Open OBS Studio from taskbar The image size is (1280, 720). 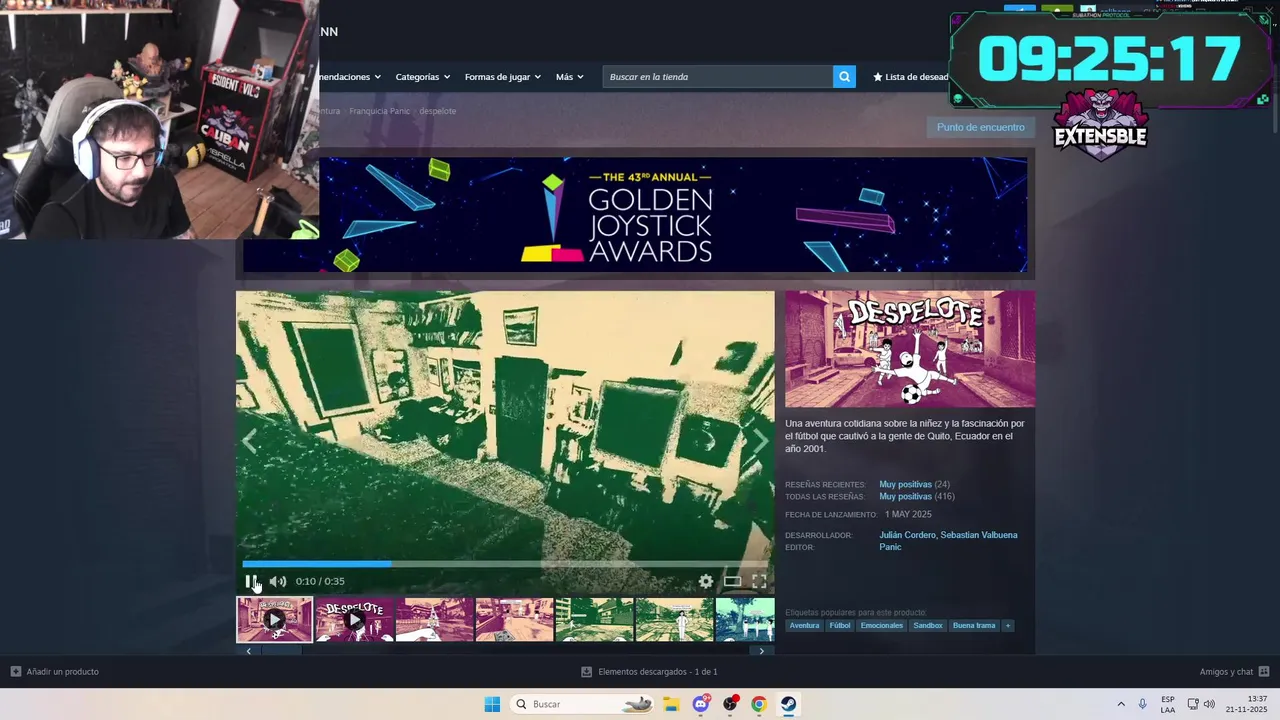(730, 704)
